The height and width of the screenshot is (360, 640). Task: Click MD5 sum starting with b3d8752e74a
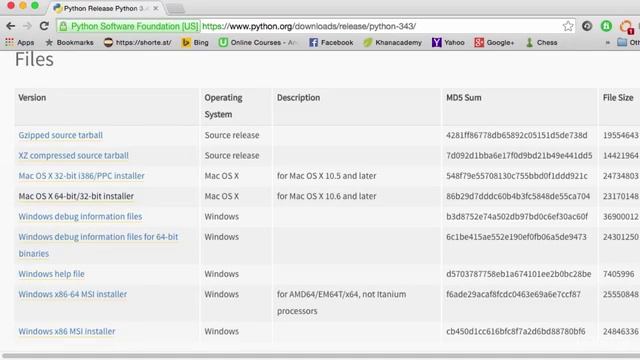517,217
